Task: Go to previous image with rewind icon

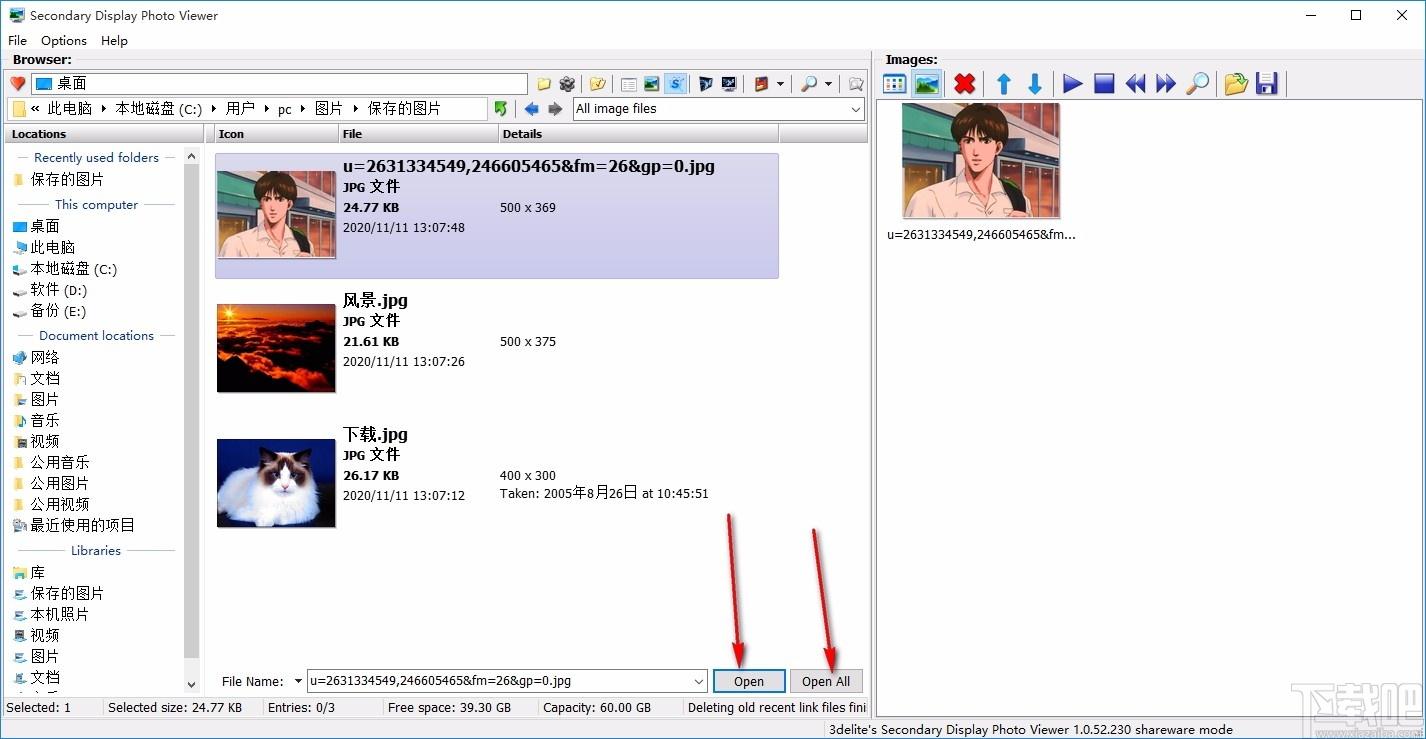Action: point(1135,84)
